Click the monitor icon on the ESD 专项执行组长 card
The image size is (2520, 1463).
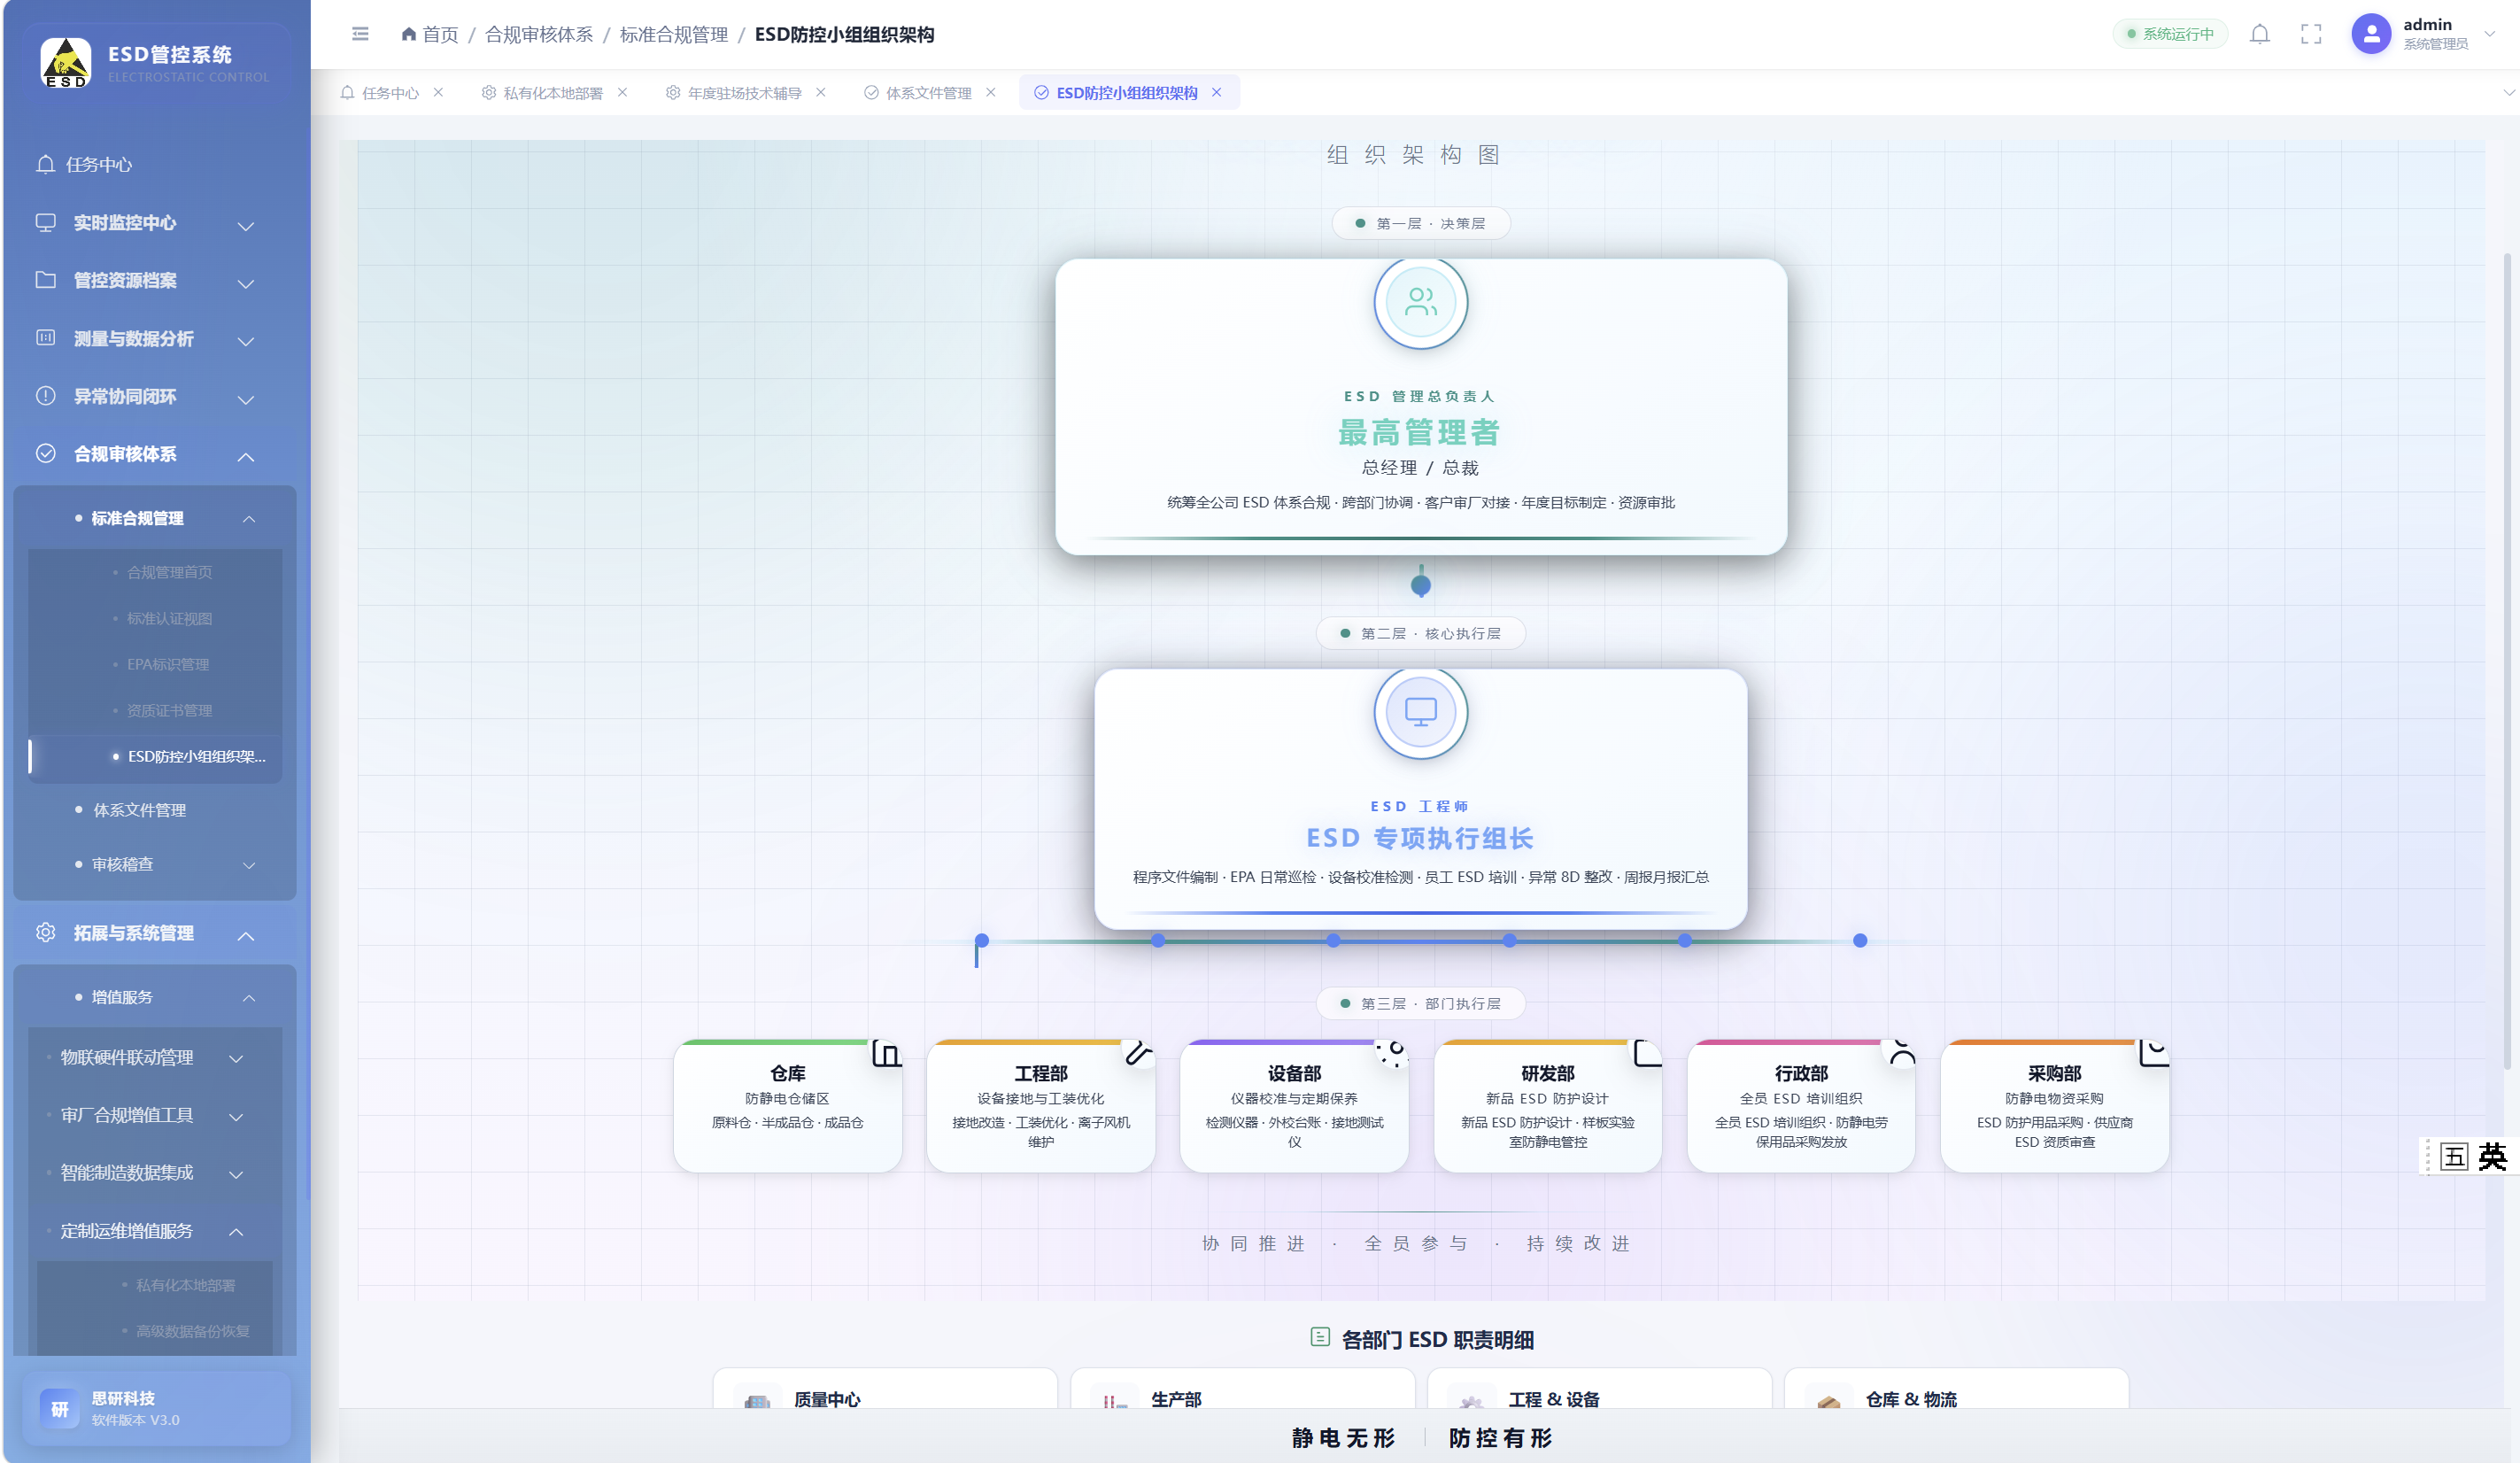[x=1420, y=712]
